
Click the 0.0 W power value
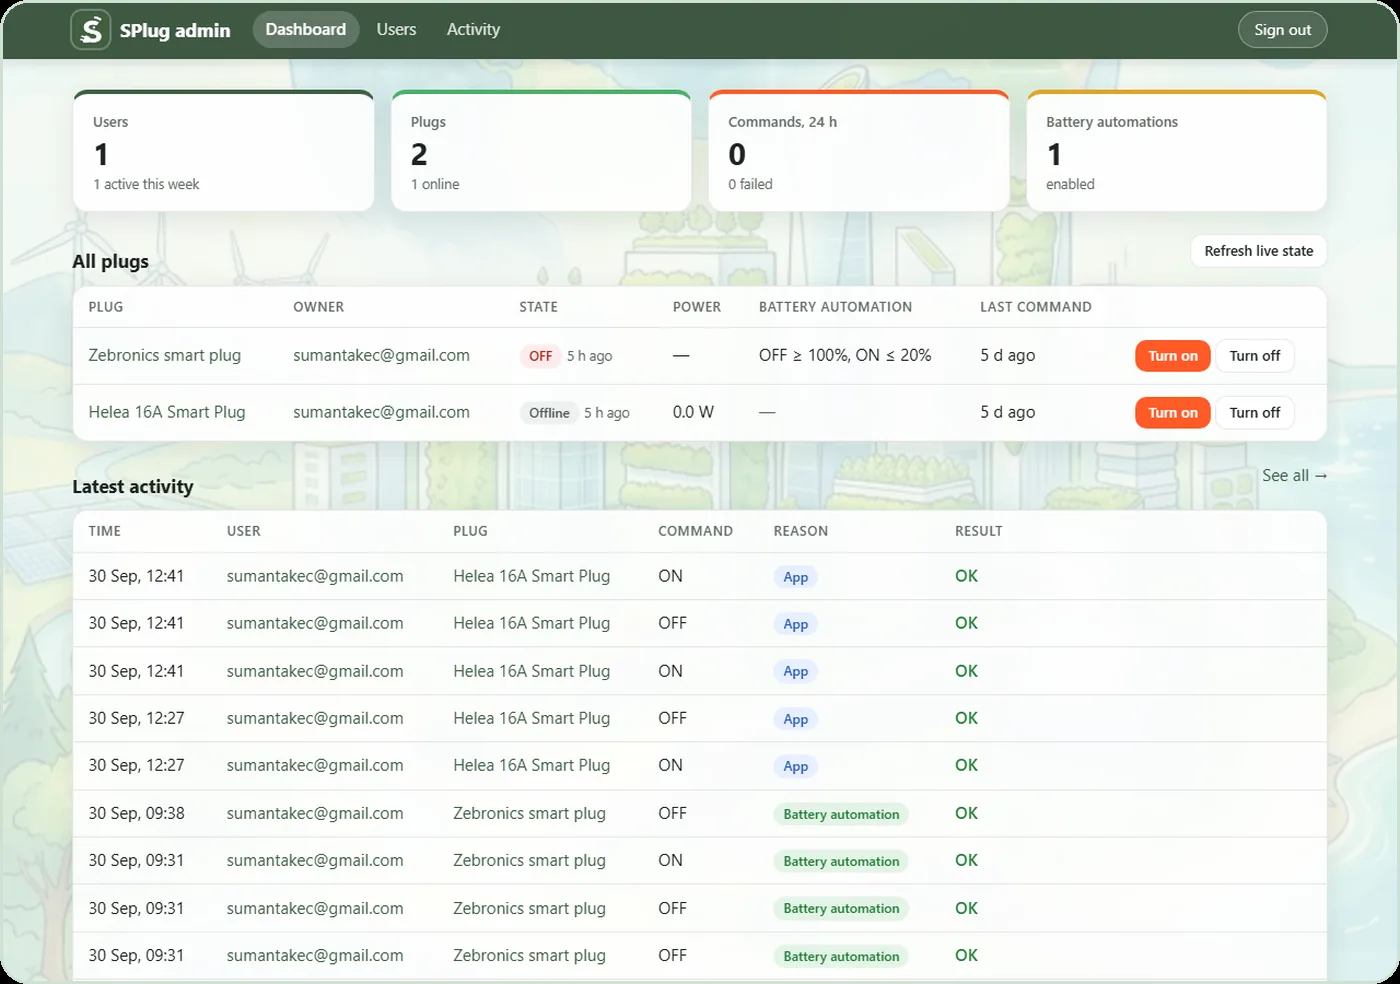tap(693, 412)
